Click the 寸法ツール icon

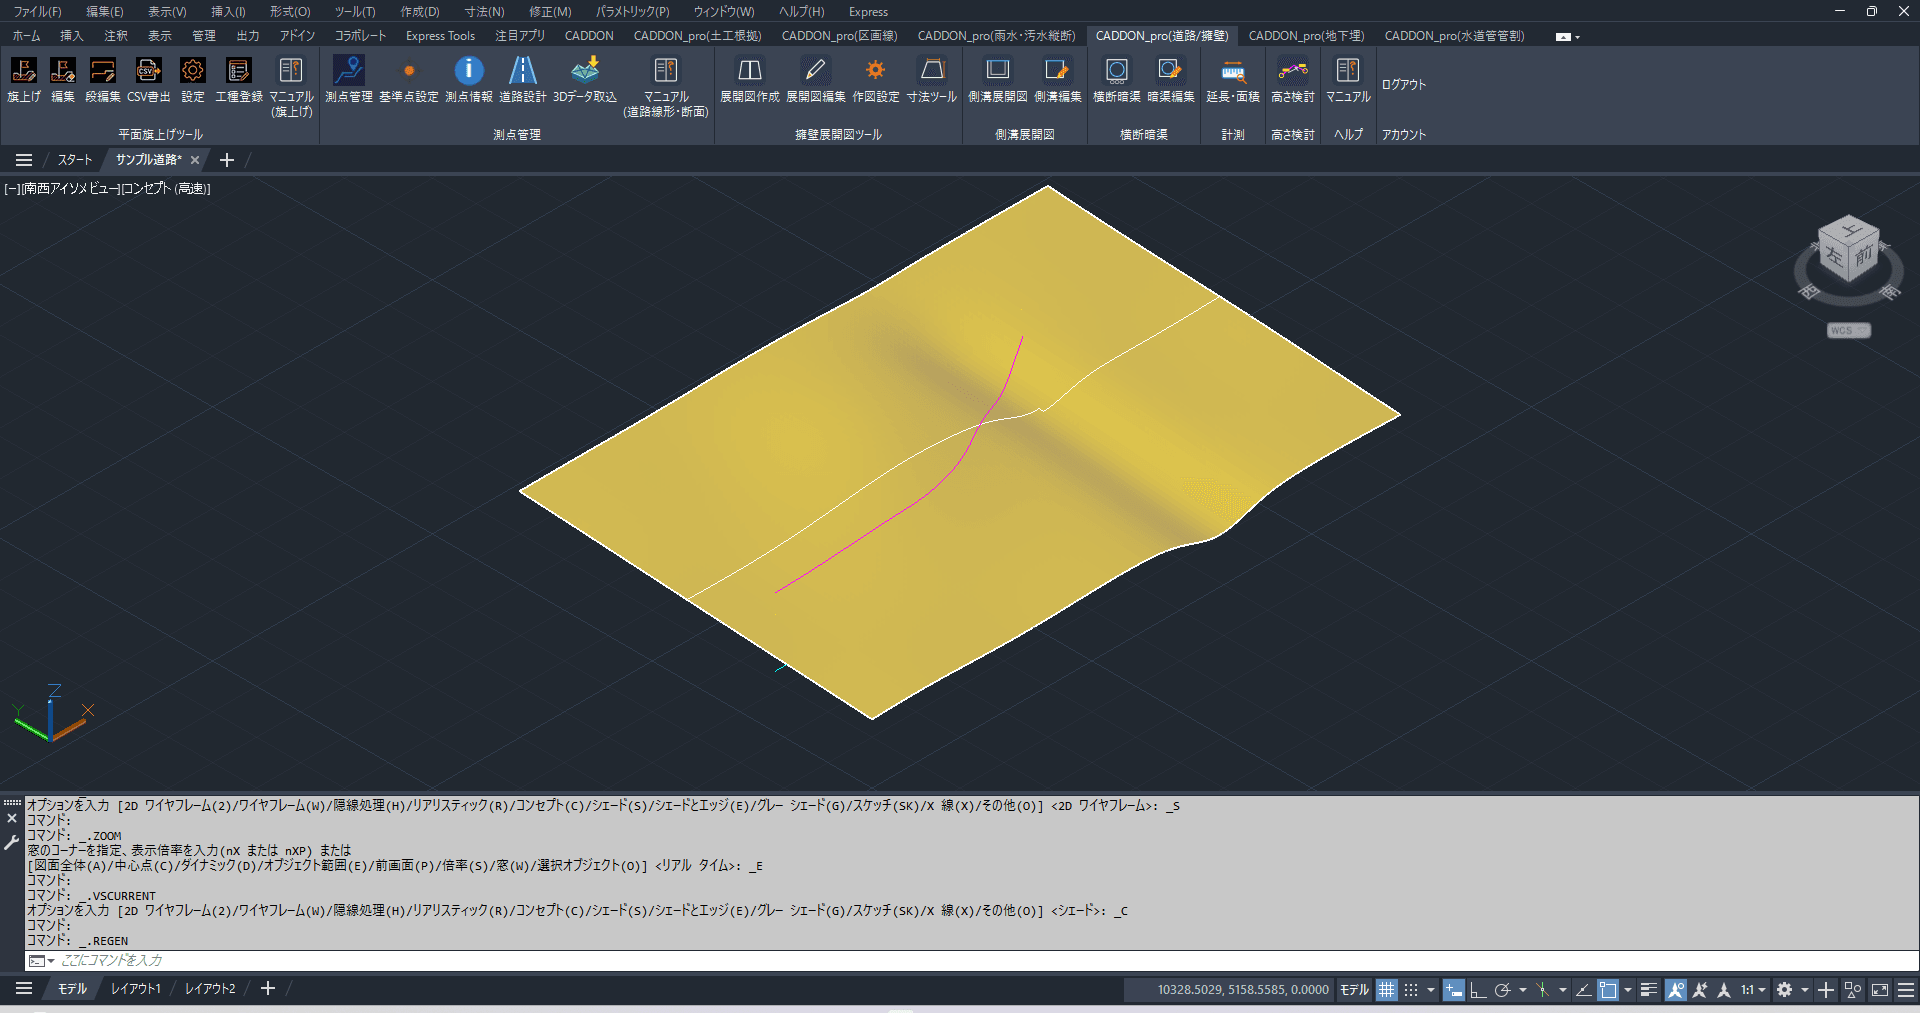point(932,71)
